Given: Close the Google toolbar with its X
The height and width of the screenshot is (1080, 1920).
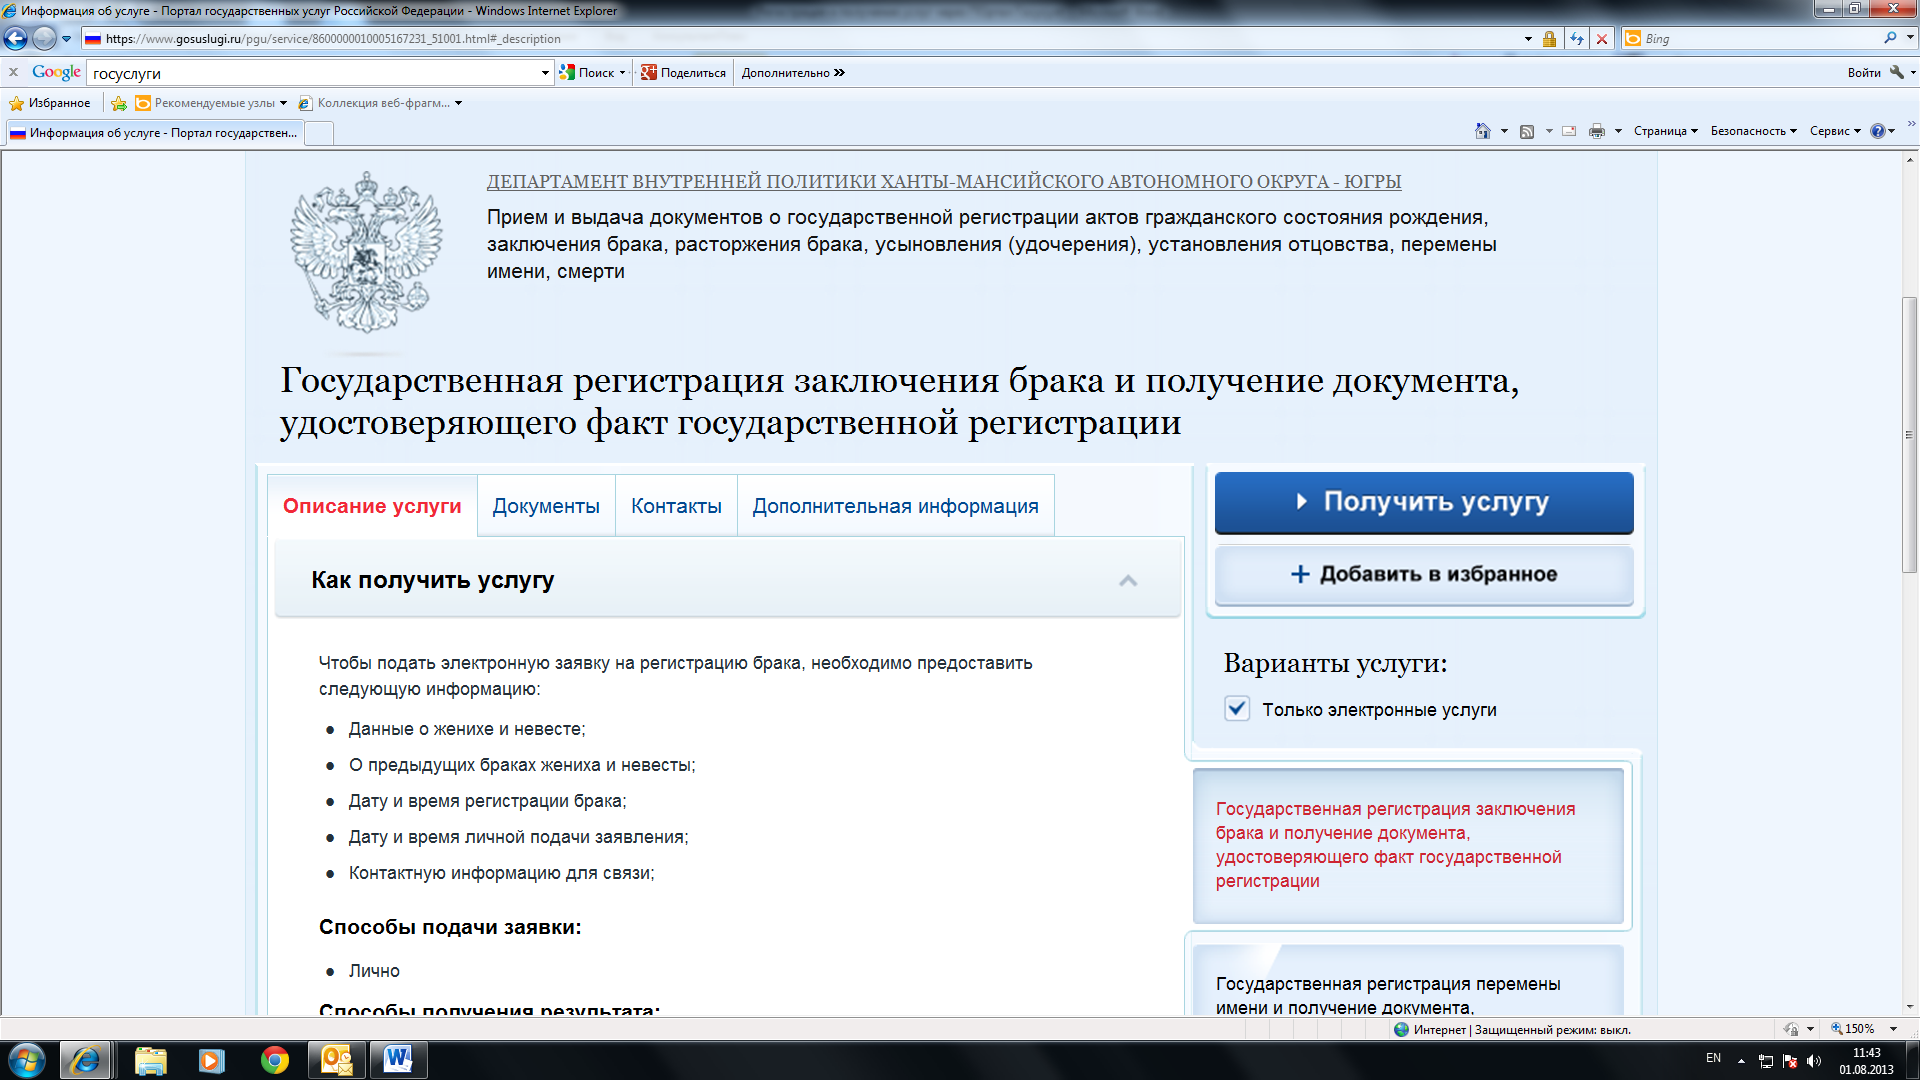Looking at the screenshot, I should 14,72.
